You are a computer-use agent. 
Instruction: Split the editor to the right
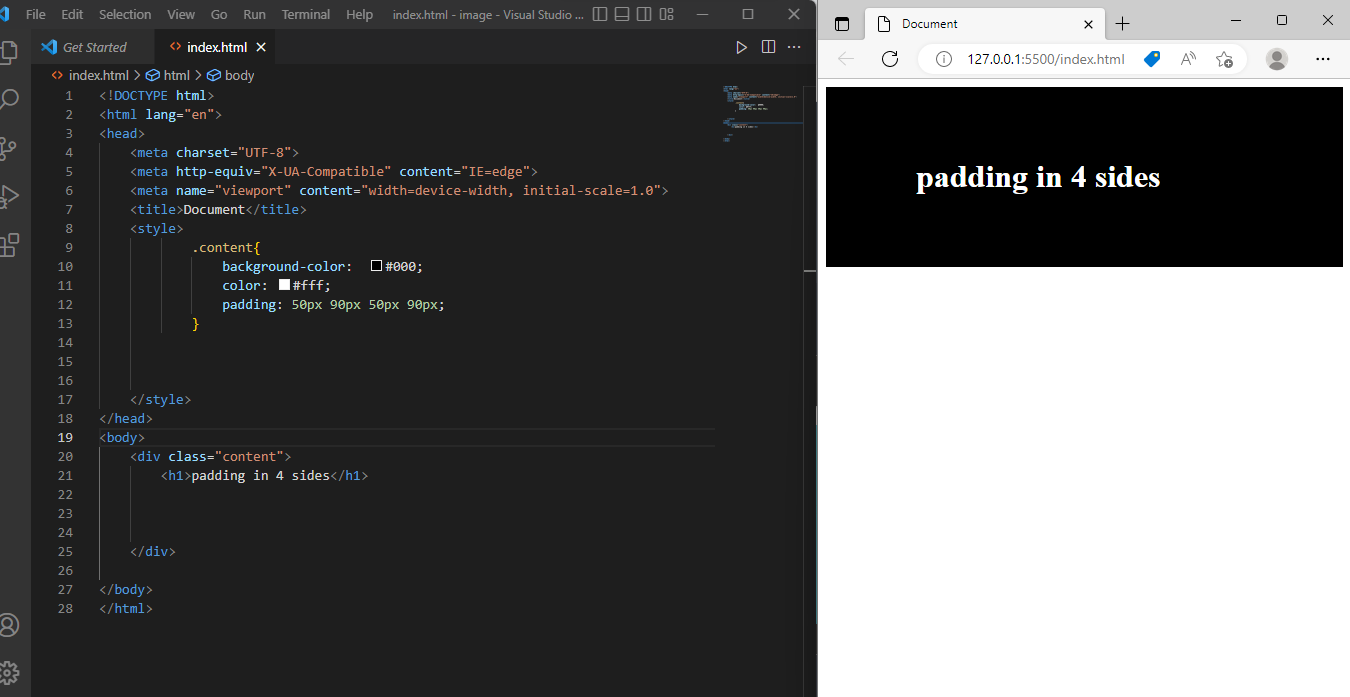(768, 47)
